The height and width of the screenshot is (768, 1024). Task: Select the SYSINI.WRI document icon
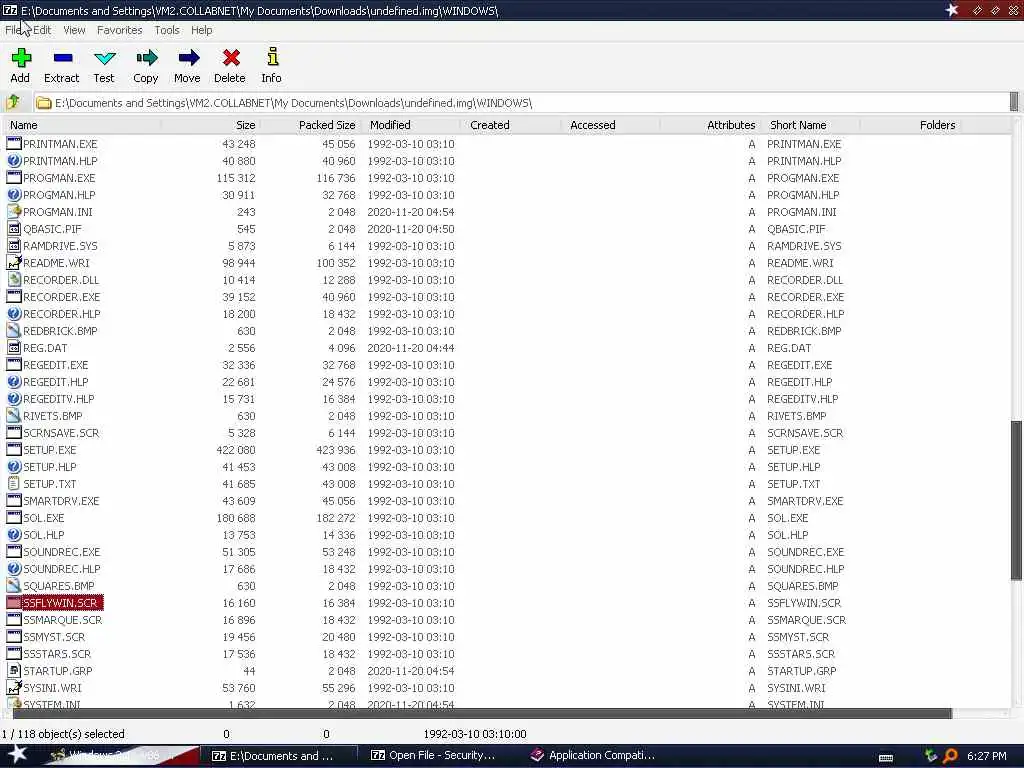[x=14, y=688]
